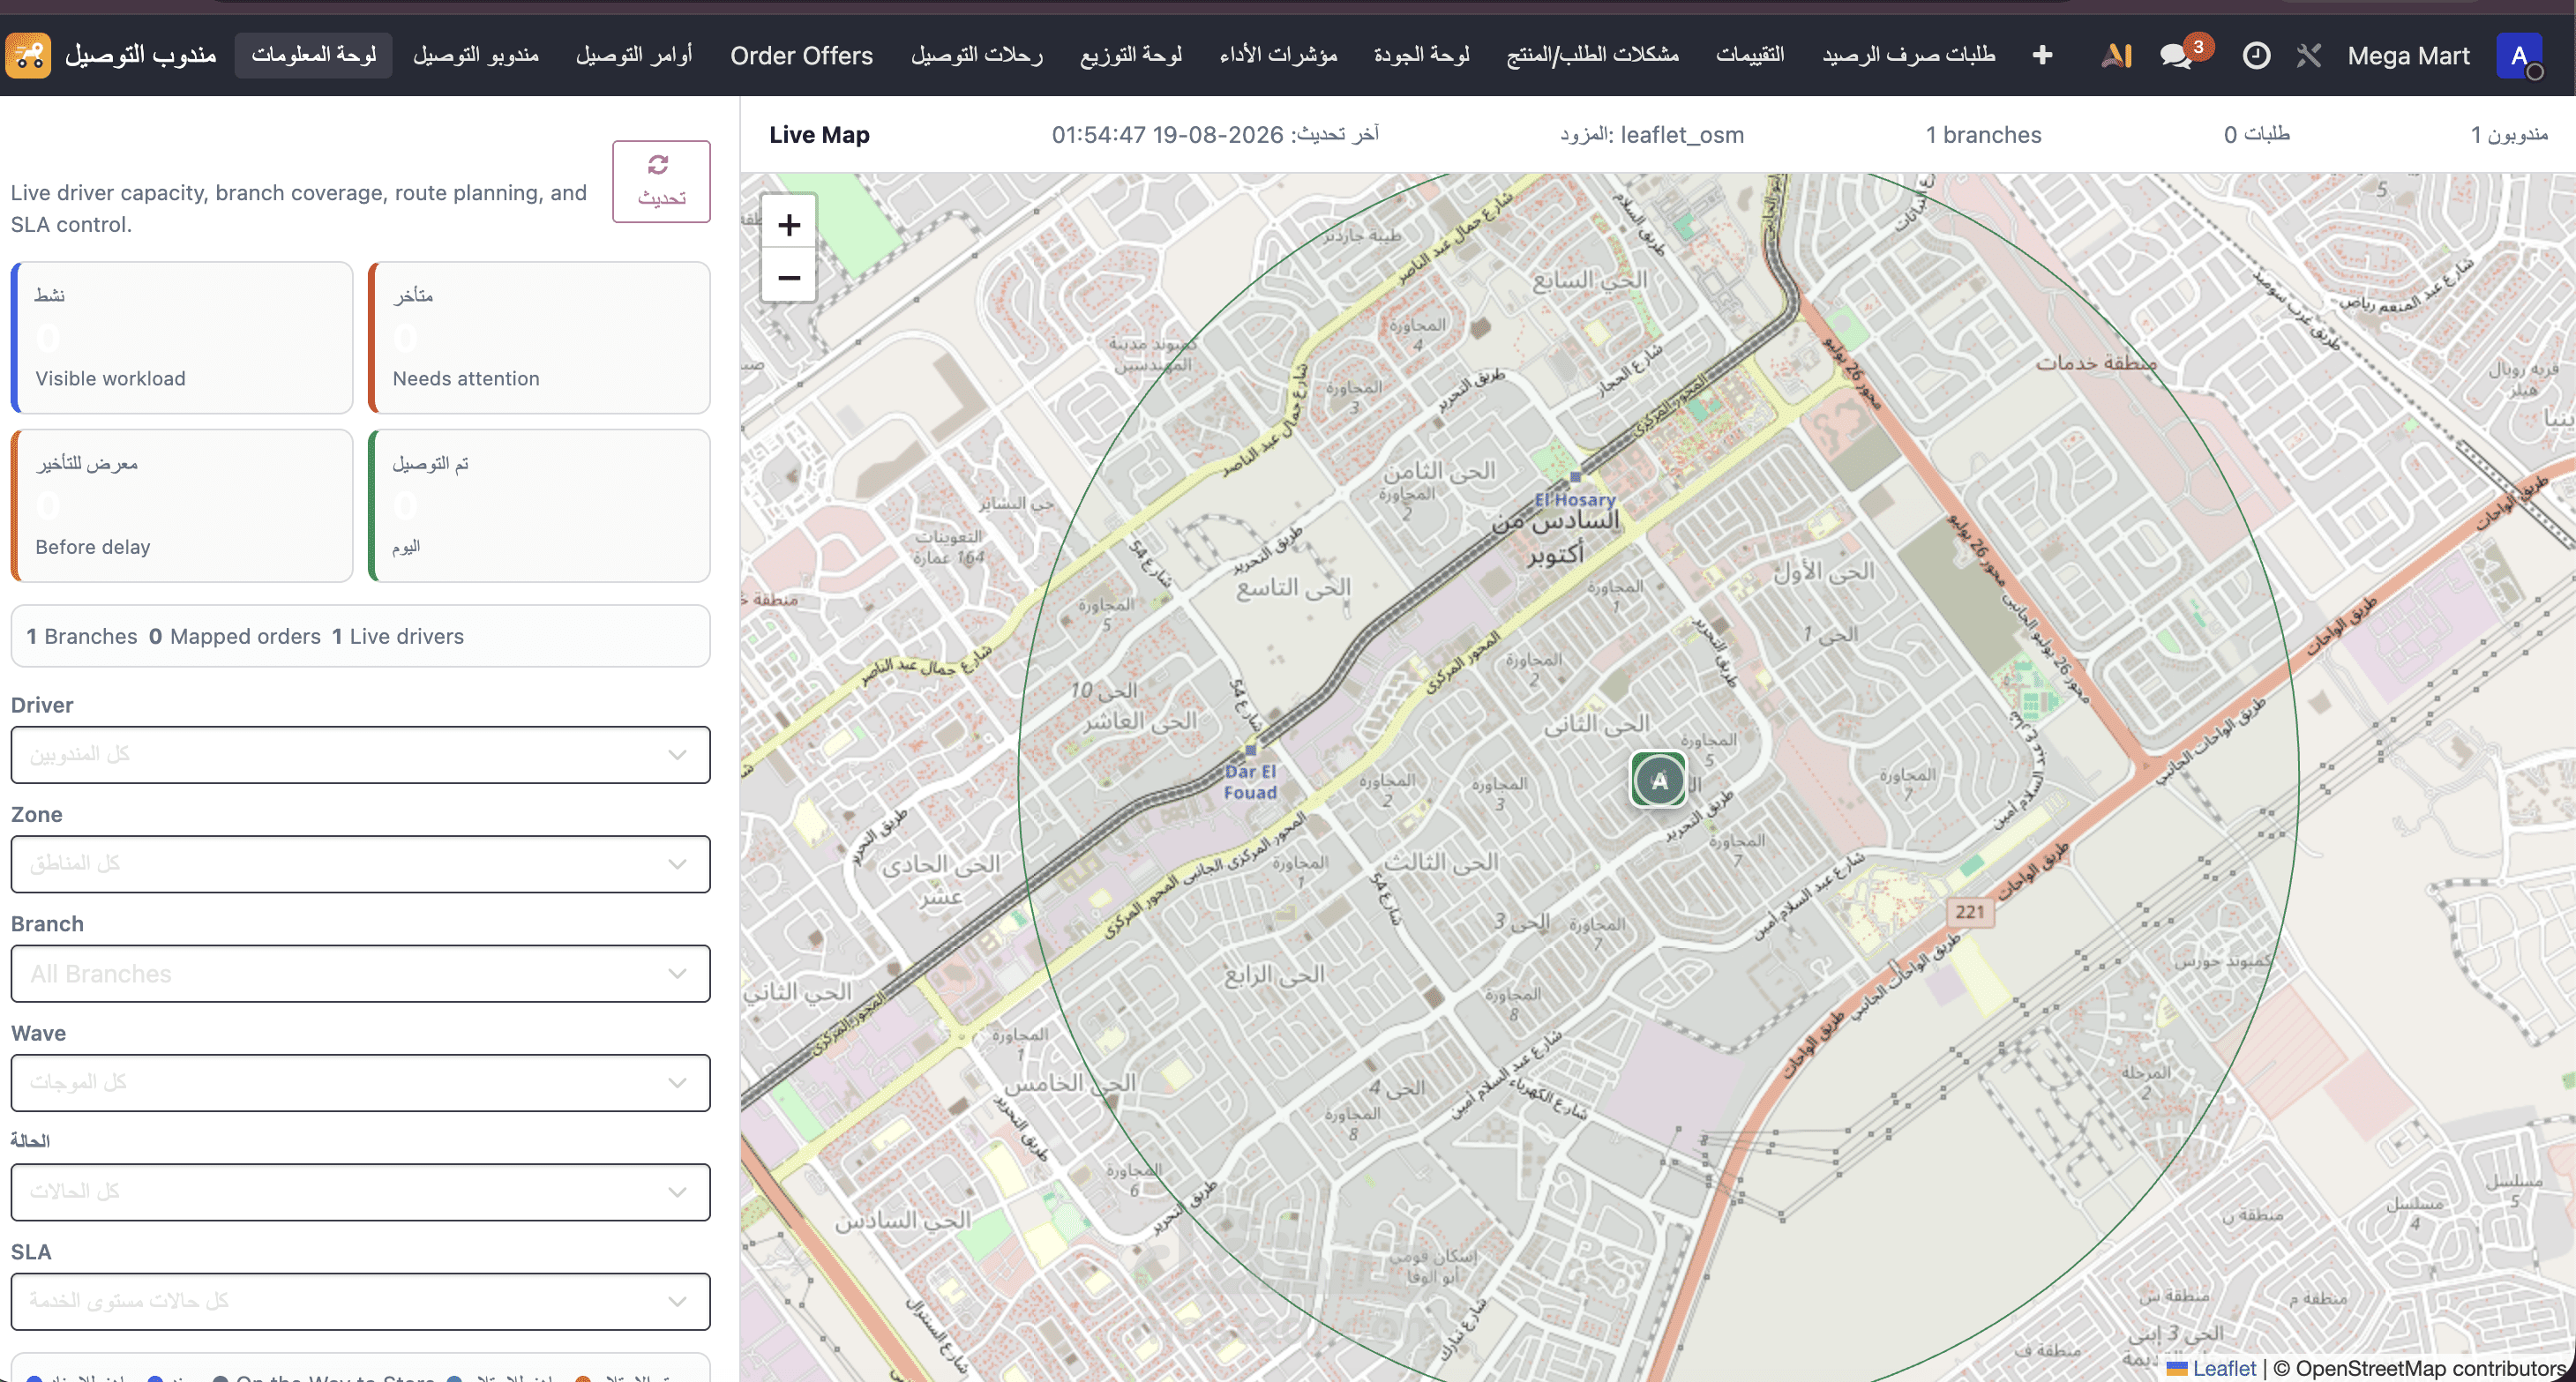Open the Leaflet attribution link
Image resolution: width=2576 pixels, height=1382 pixels.
click(2224, 1368)
